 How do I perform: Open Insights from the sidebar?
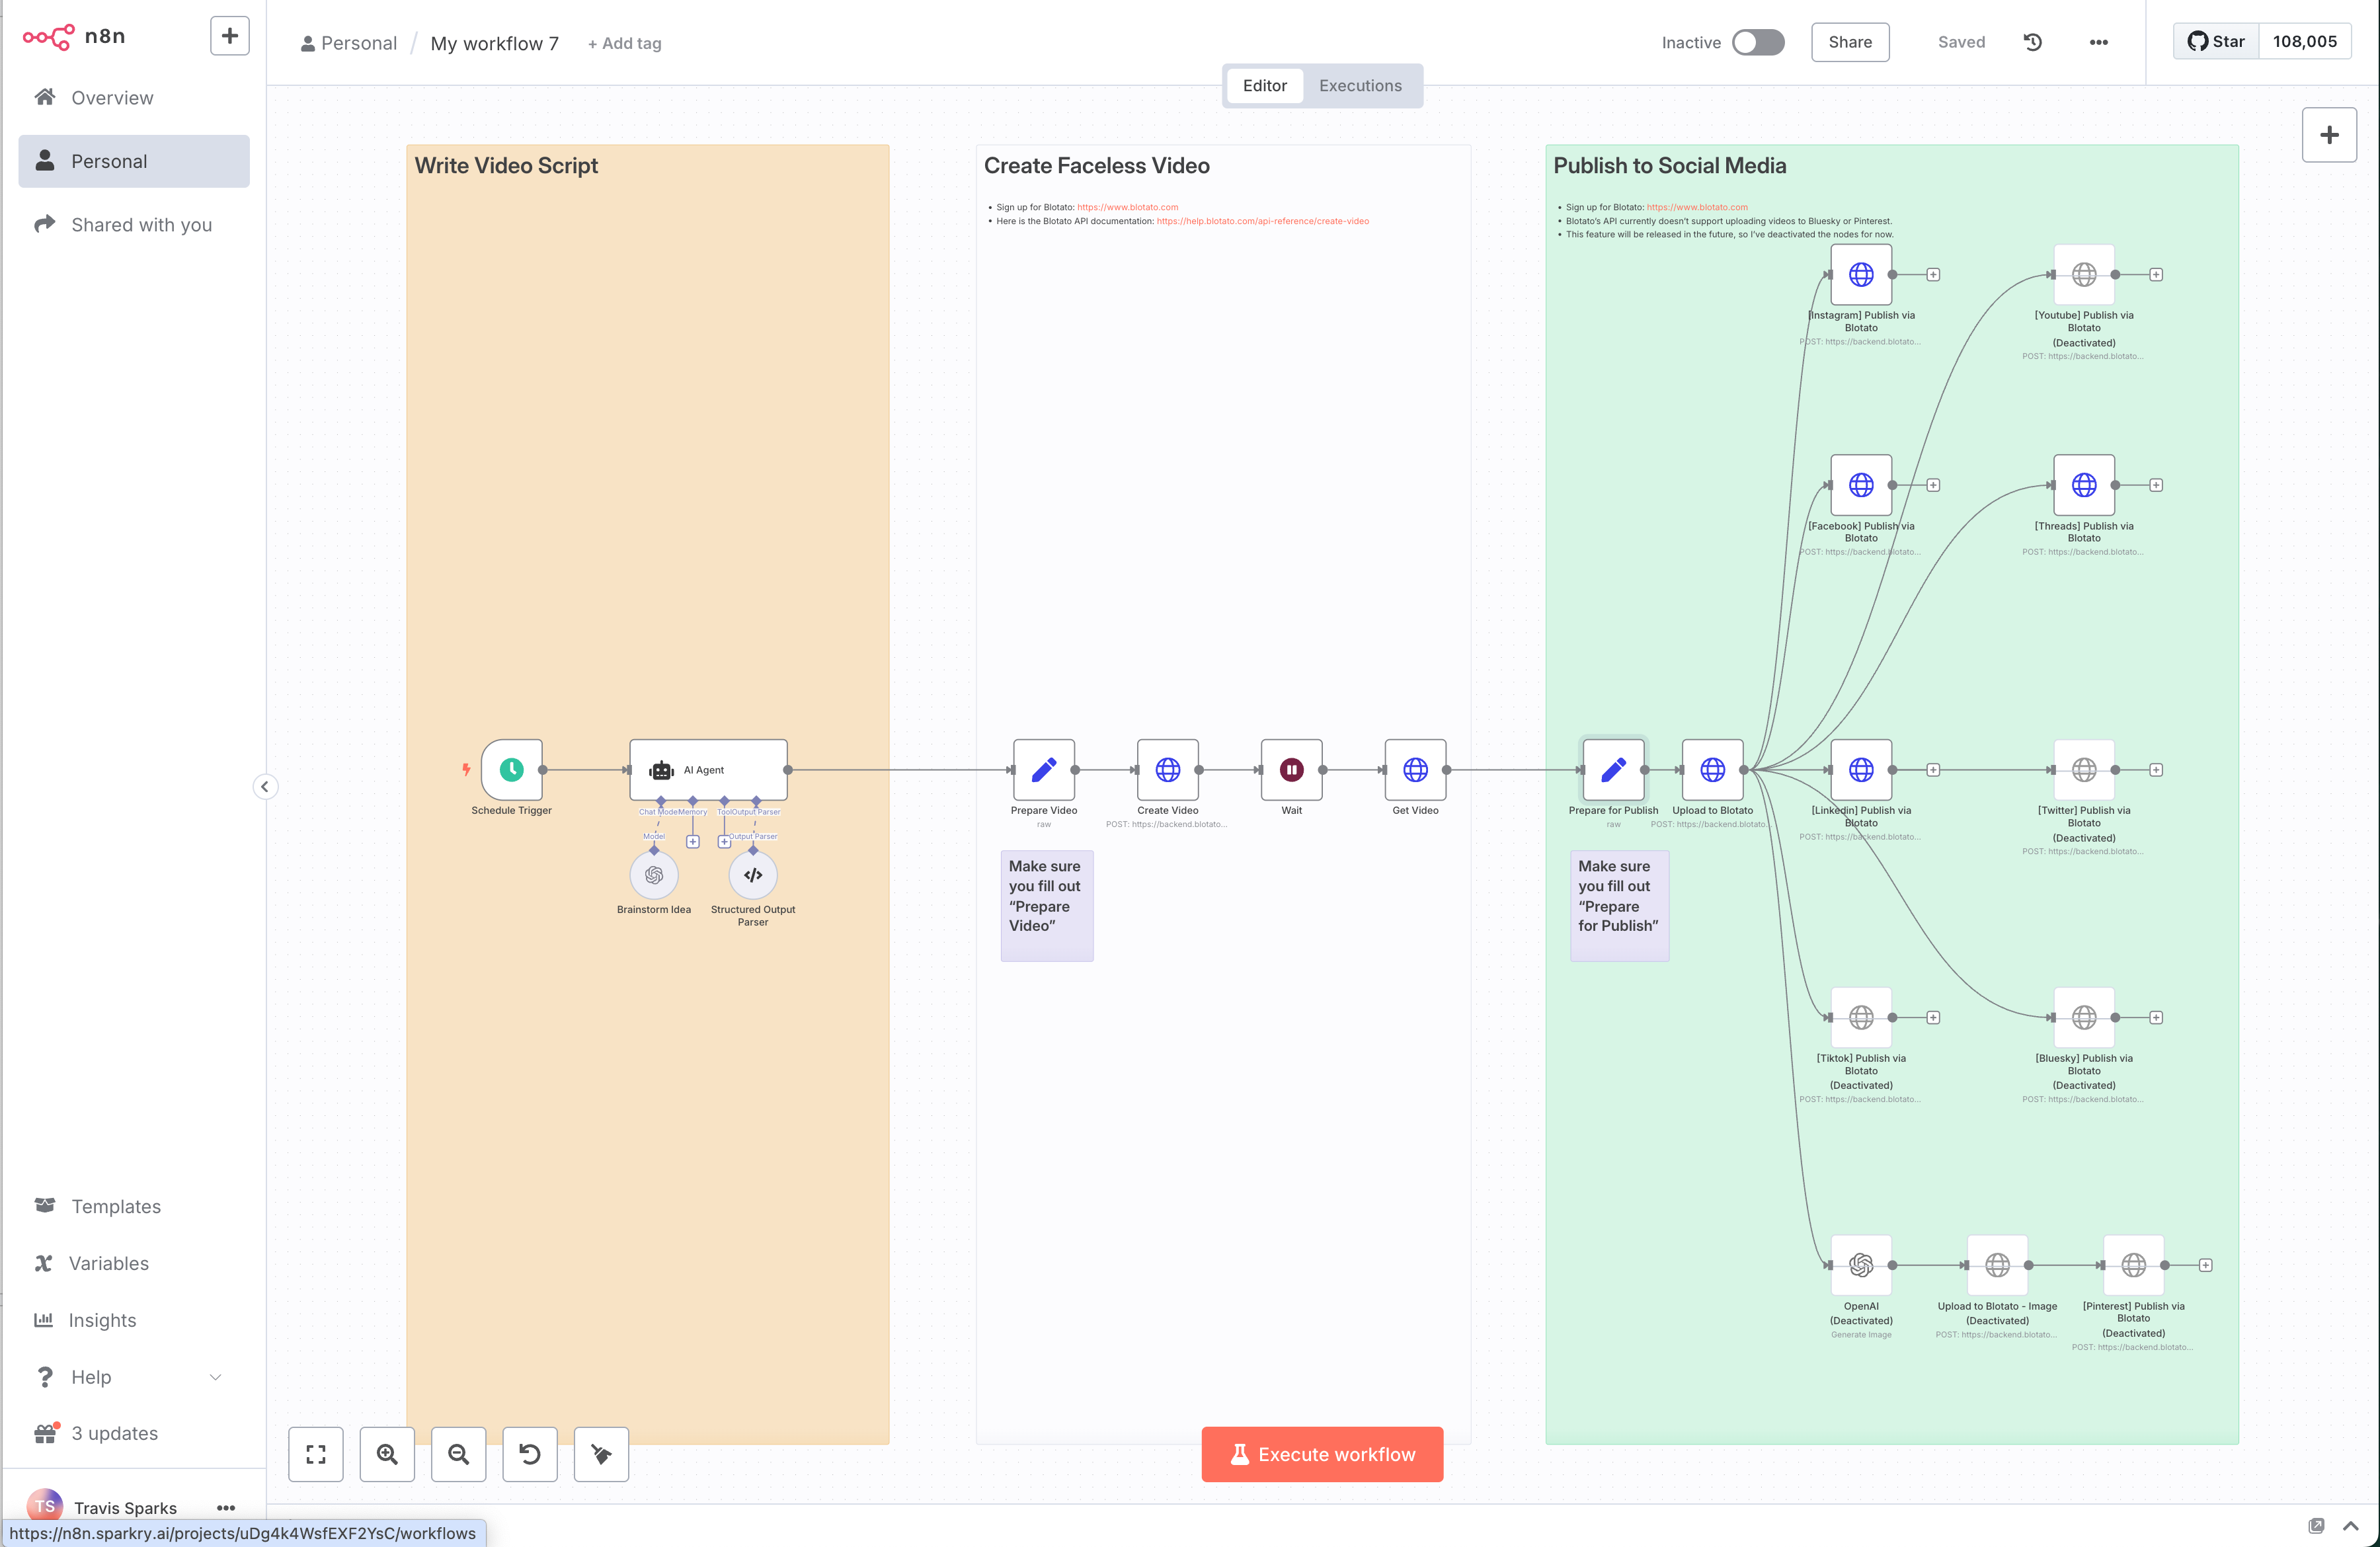click(x=134, y=1320)
